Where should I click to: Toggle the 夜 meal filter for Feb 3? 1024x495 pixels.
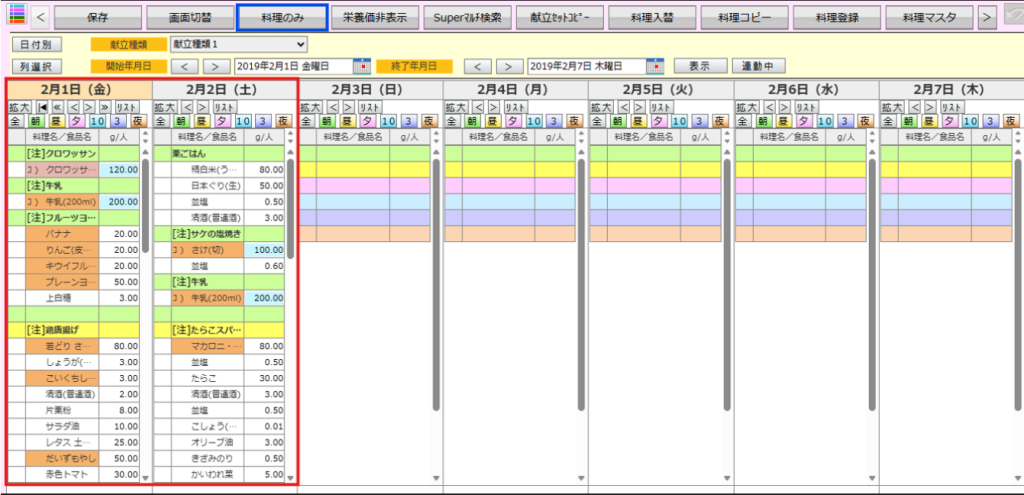pyautogui.click(x=429, y=121)
